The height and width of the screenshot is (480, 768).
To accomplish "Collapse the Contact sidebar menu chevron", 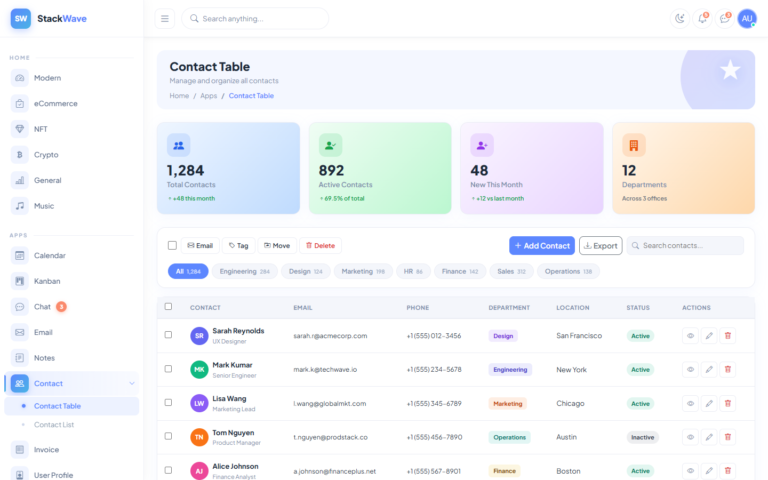I will coord(131,383).
